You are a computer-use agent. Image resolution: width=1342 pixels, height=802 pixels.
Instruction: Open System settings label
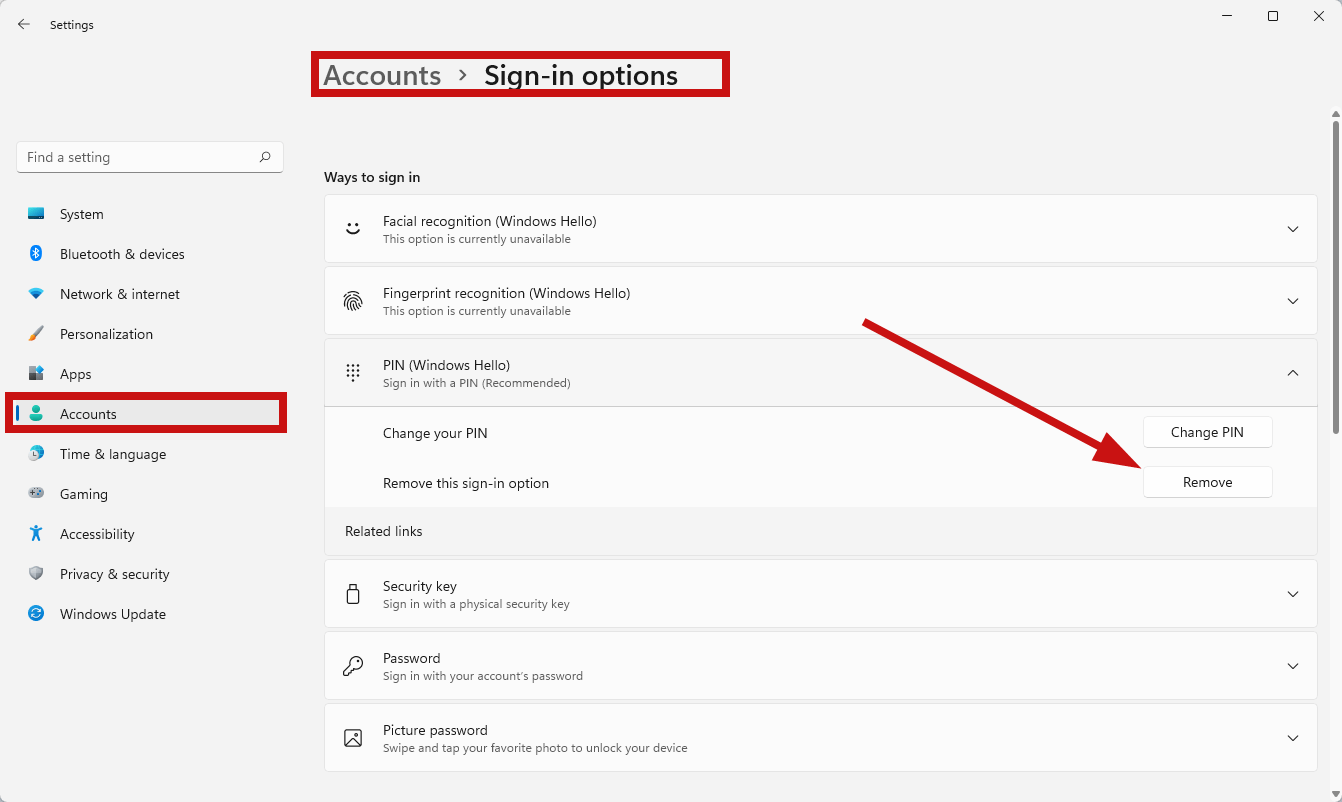[81, 214]
